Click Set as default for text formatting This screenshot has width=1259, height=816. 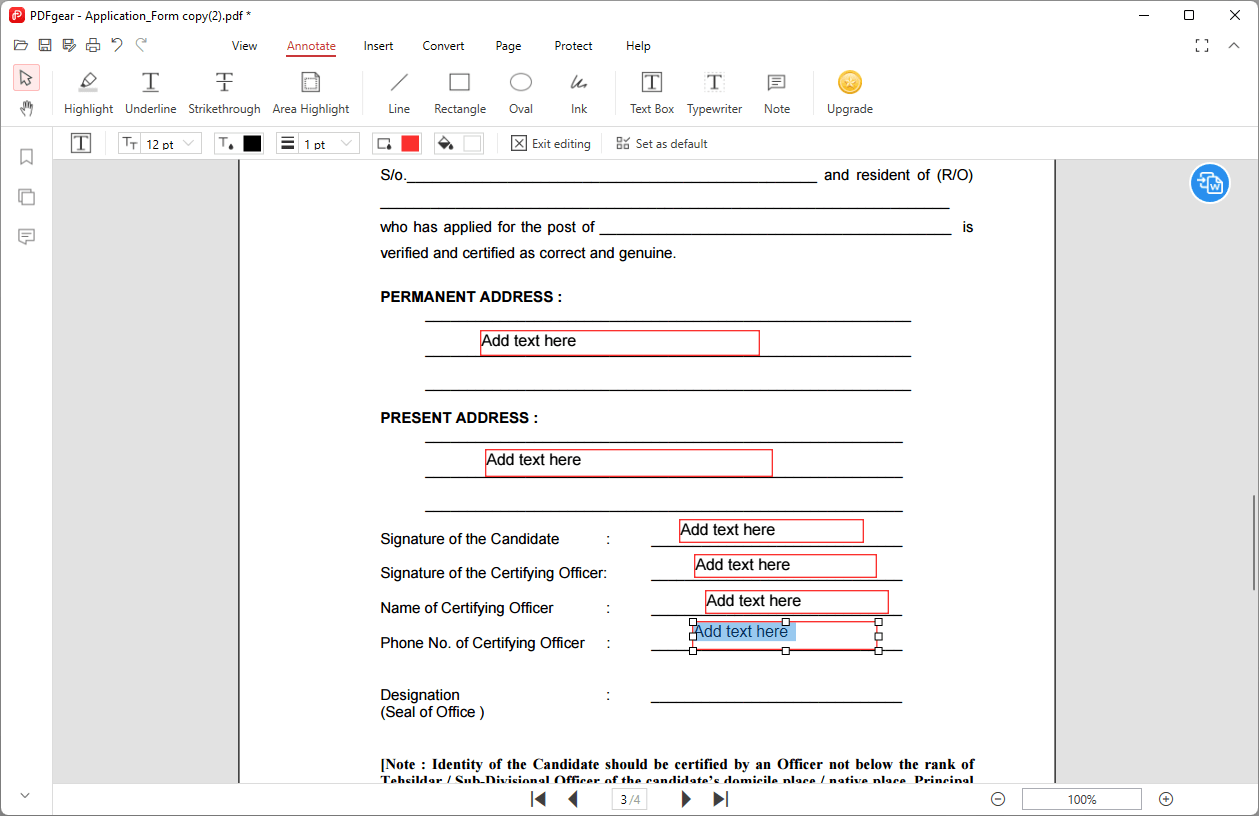coord(661,143)
